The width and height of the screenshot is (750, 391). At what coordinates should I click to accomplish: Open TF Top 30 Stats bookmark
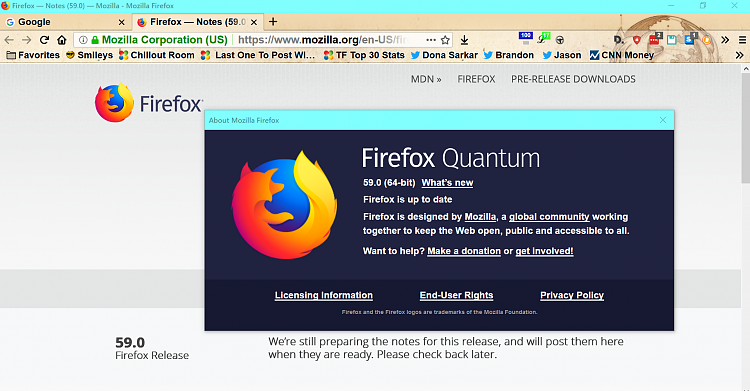[x=364, y=55]
